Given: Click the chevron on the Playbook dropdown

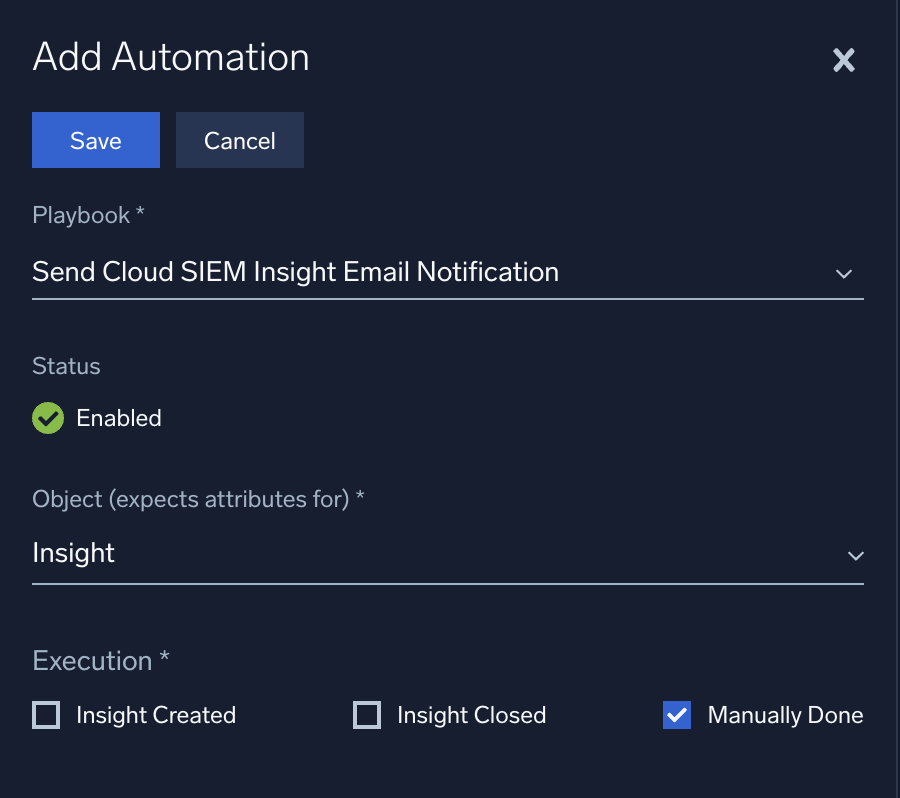Looking at the screenshot, I should [x=844, y=273].
